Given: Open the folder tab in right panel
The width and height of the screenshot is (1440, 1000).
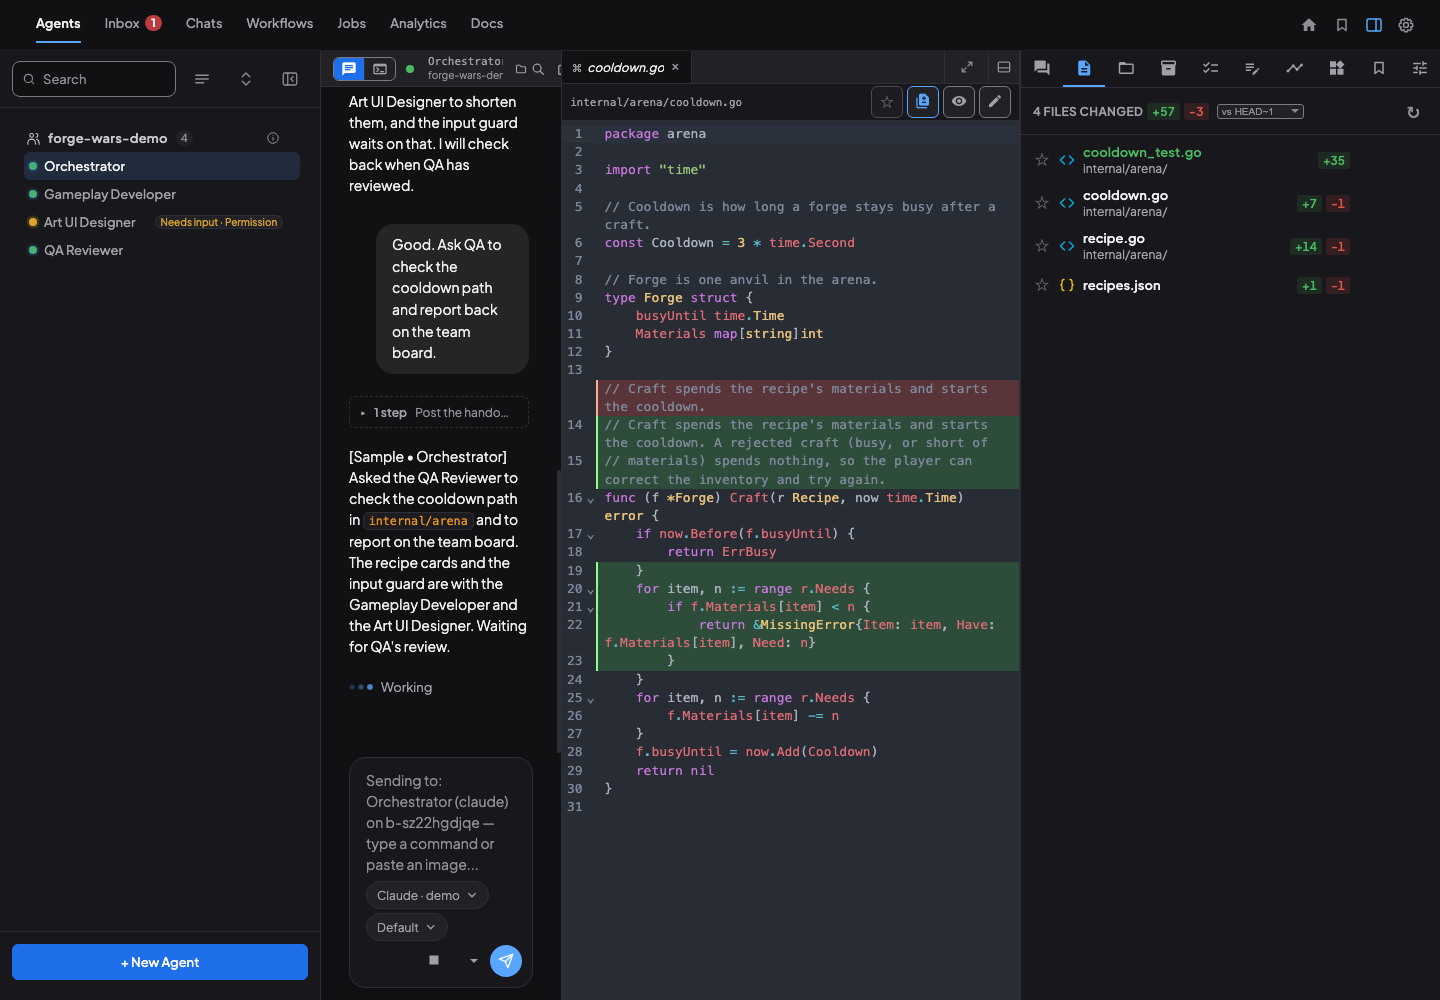Looking at the screenshot, I should (1126, 68).
